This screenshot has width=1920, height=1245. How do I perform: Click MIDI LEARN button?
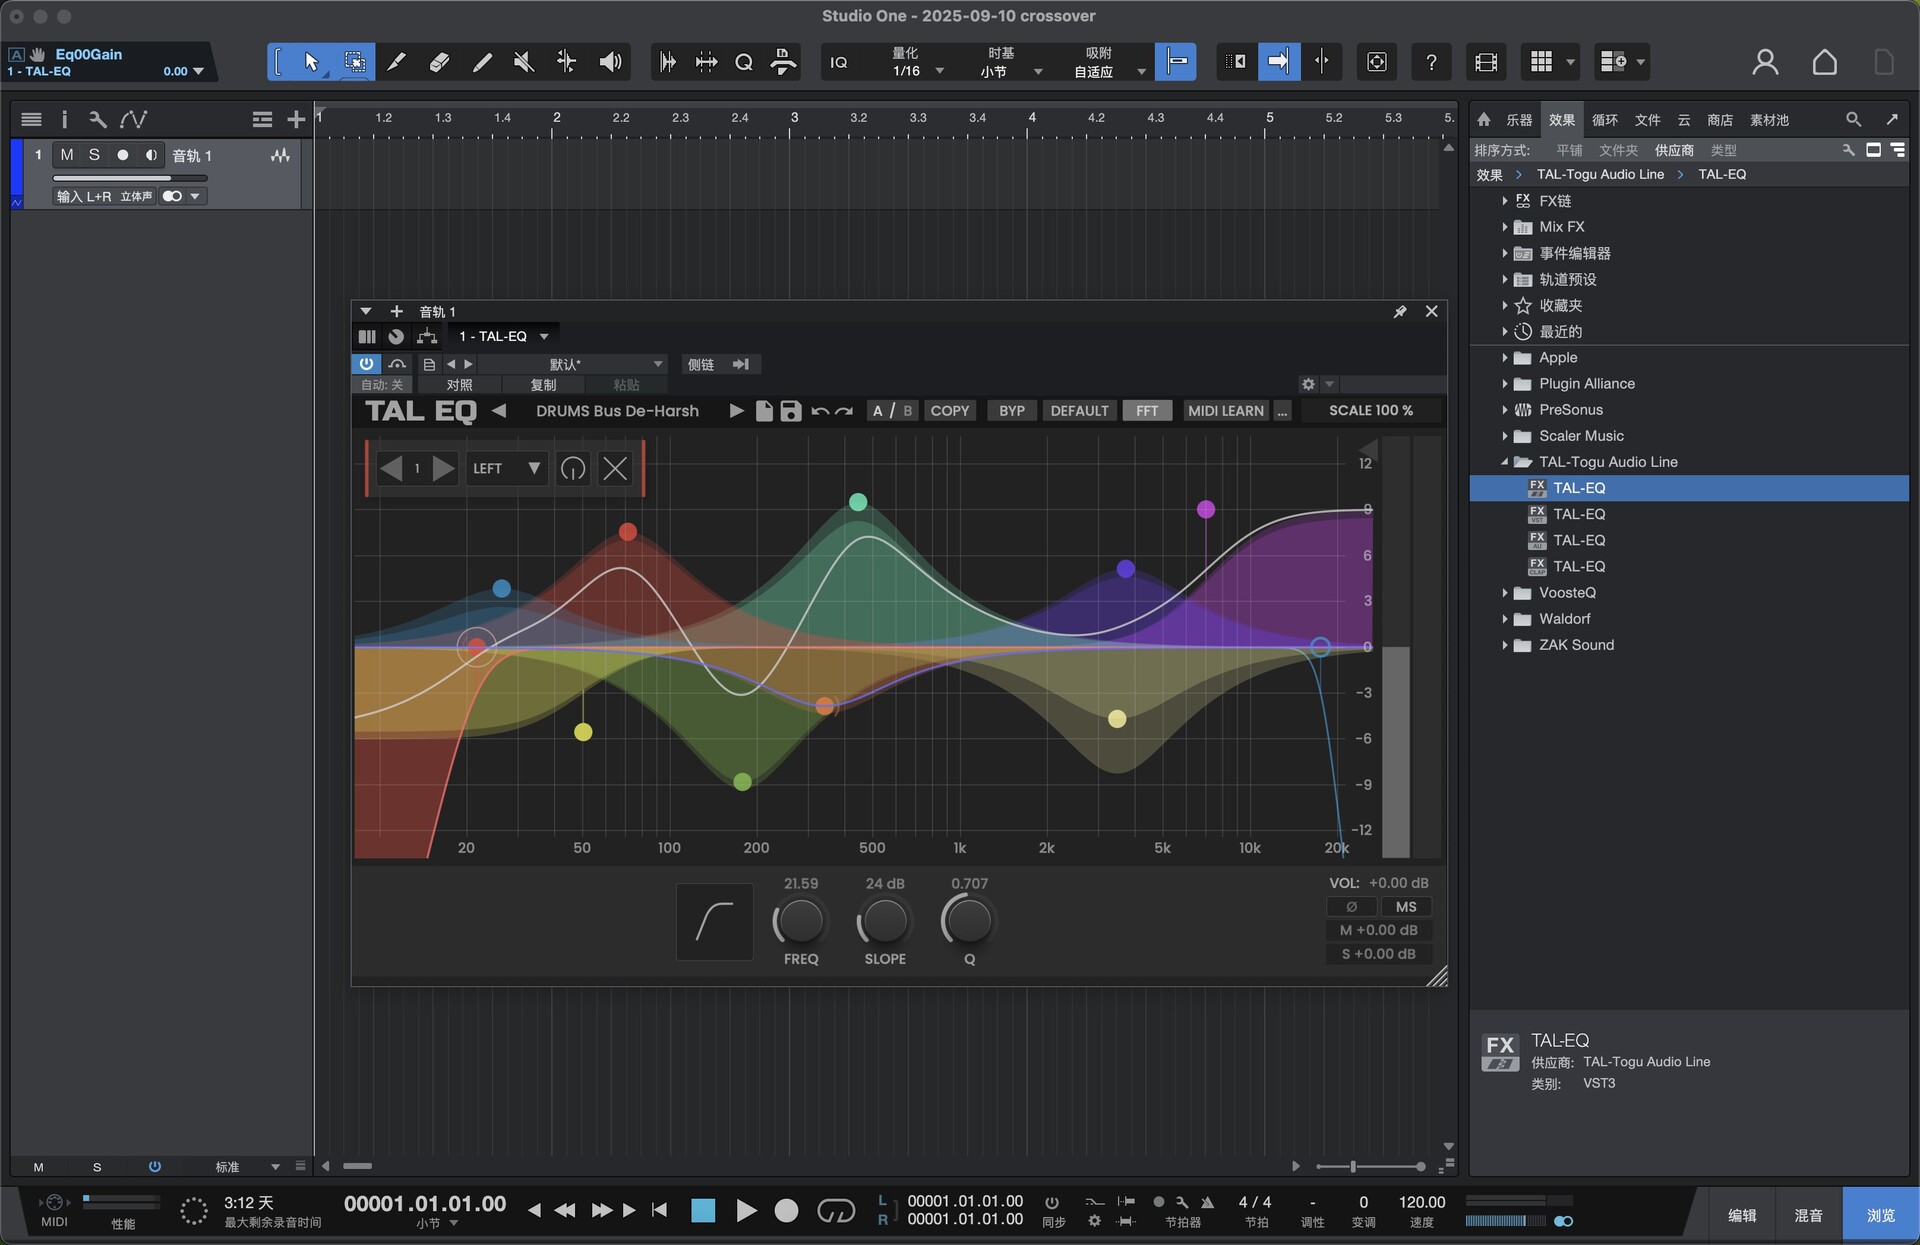pos(1226,411)
